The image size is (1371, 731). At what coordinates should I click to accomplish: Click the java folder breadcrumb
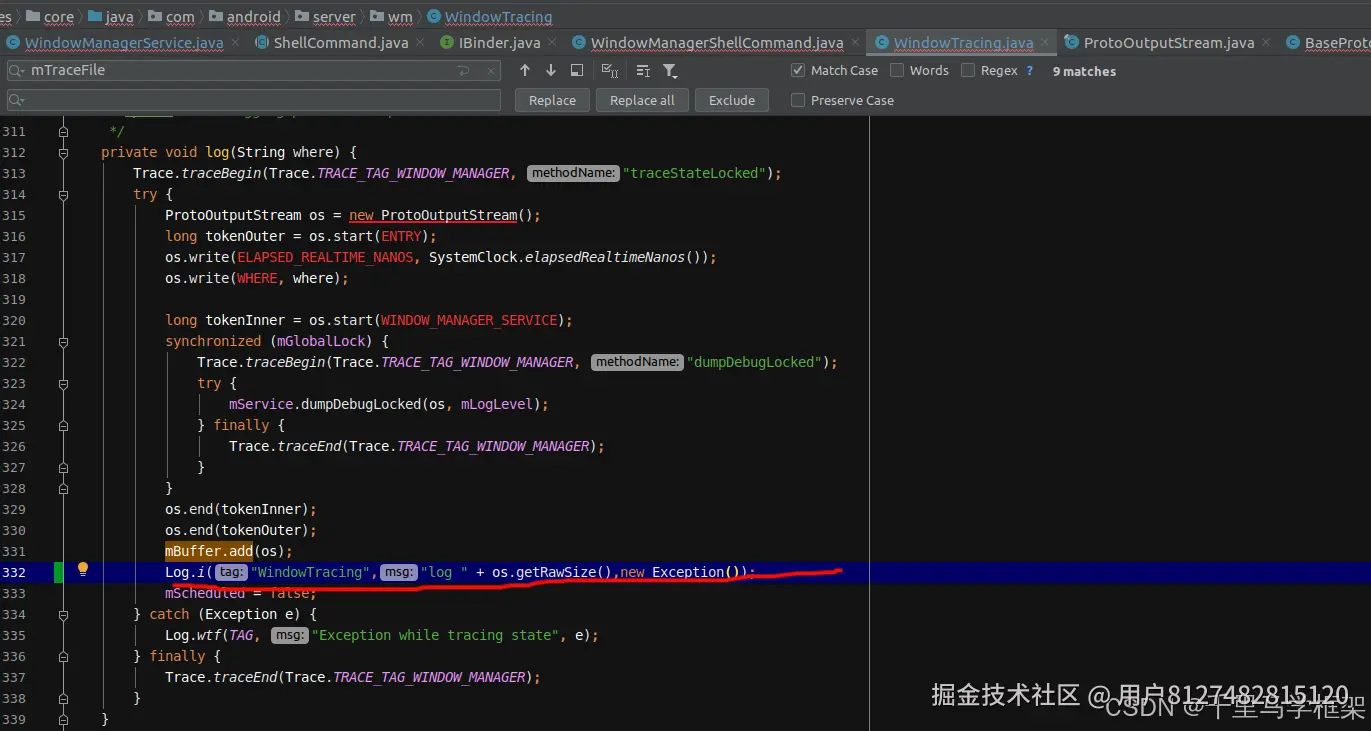coord(110,16)
